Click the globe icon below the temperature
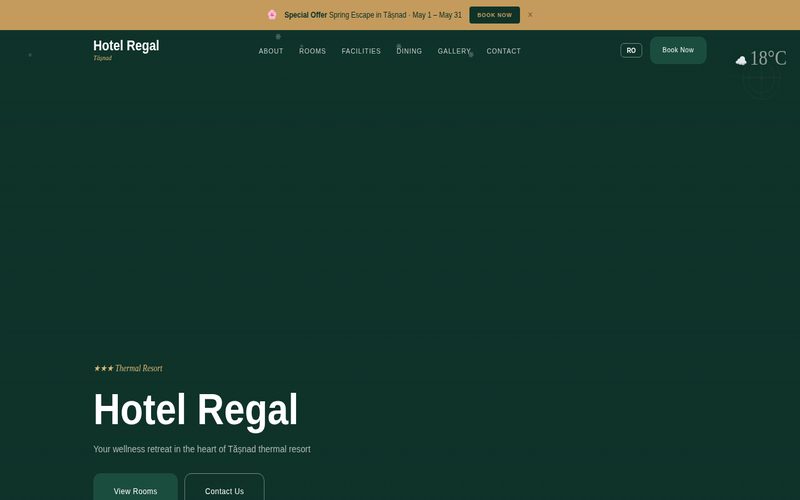The height and width of the screenshot is (500, 800). pyautogui.click(x=761, y=82)
